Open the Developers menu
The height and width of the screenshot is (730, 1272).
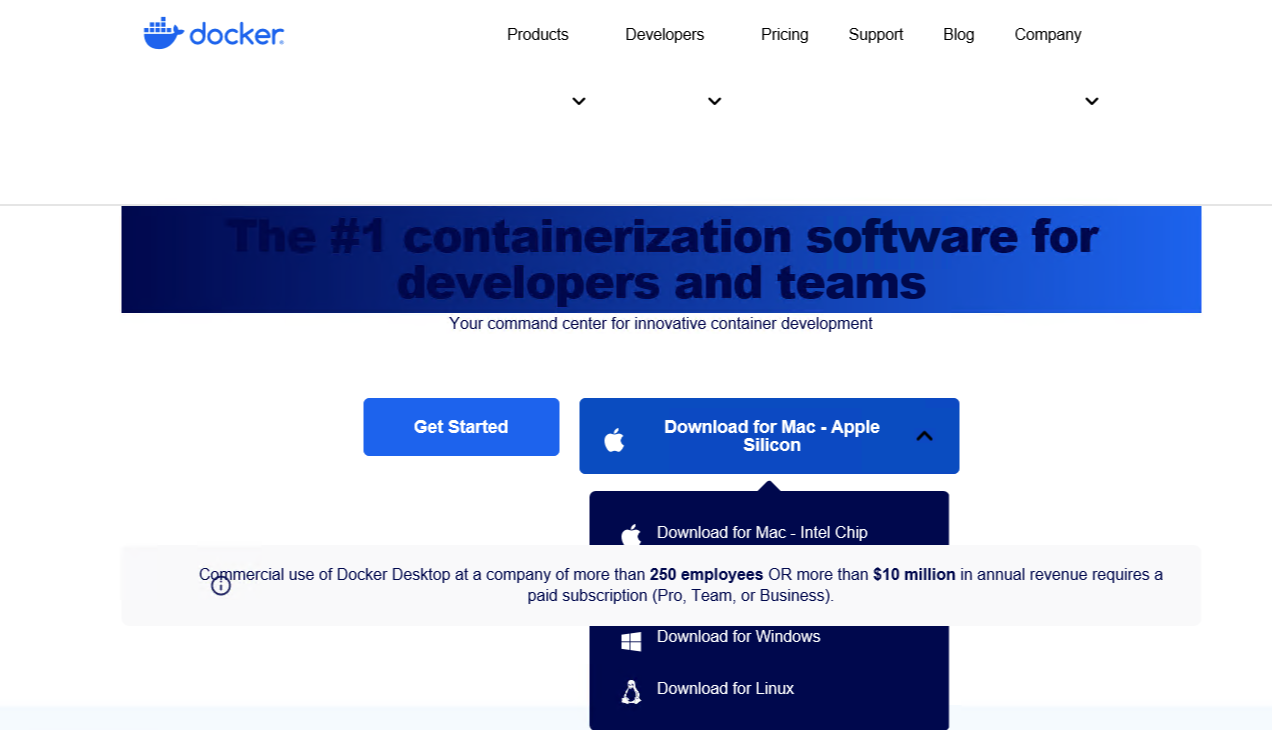(664, 34)
